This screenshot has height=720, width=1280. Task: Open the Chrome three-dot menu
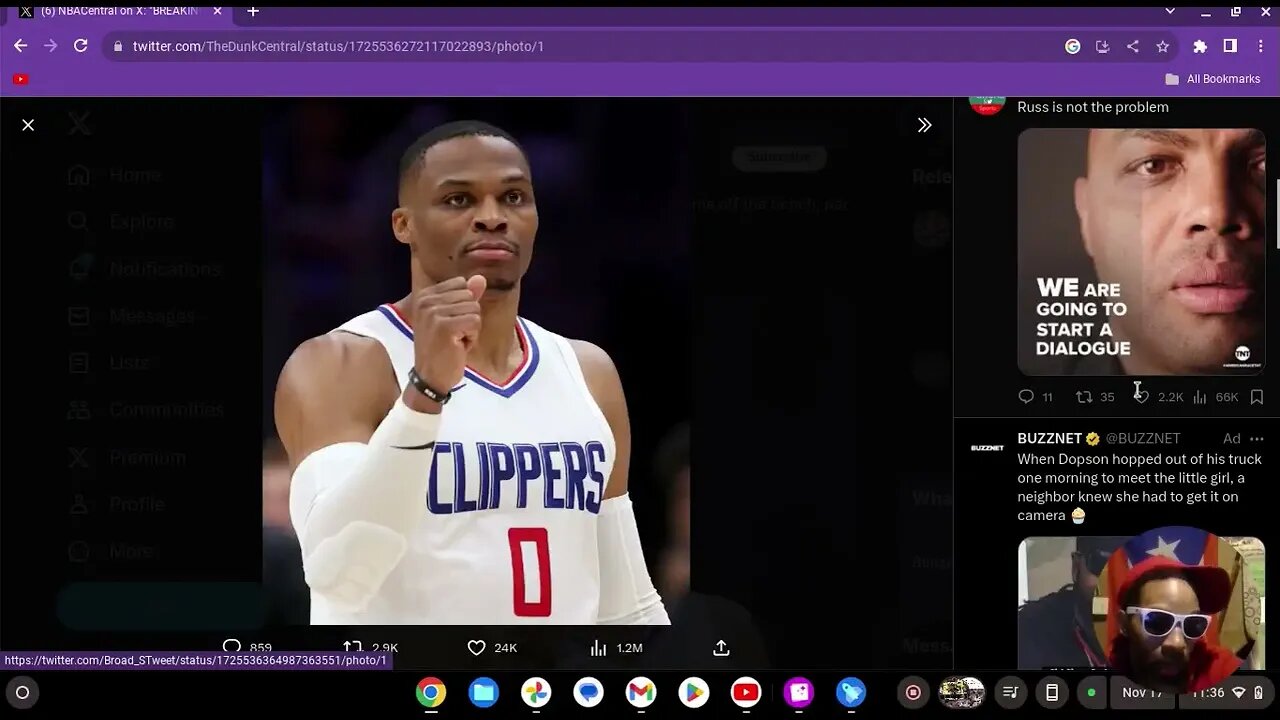coord(1259,46)
